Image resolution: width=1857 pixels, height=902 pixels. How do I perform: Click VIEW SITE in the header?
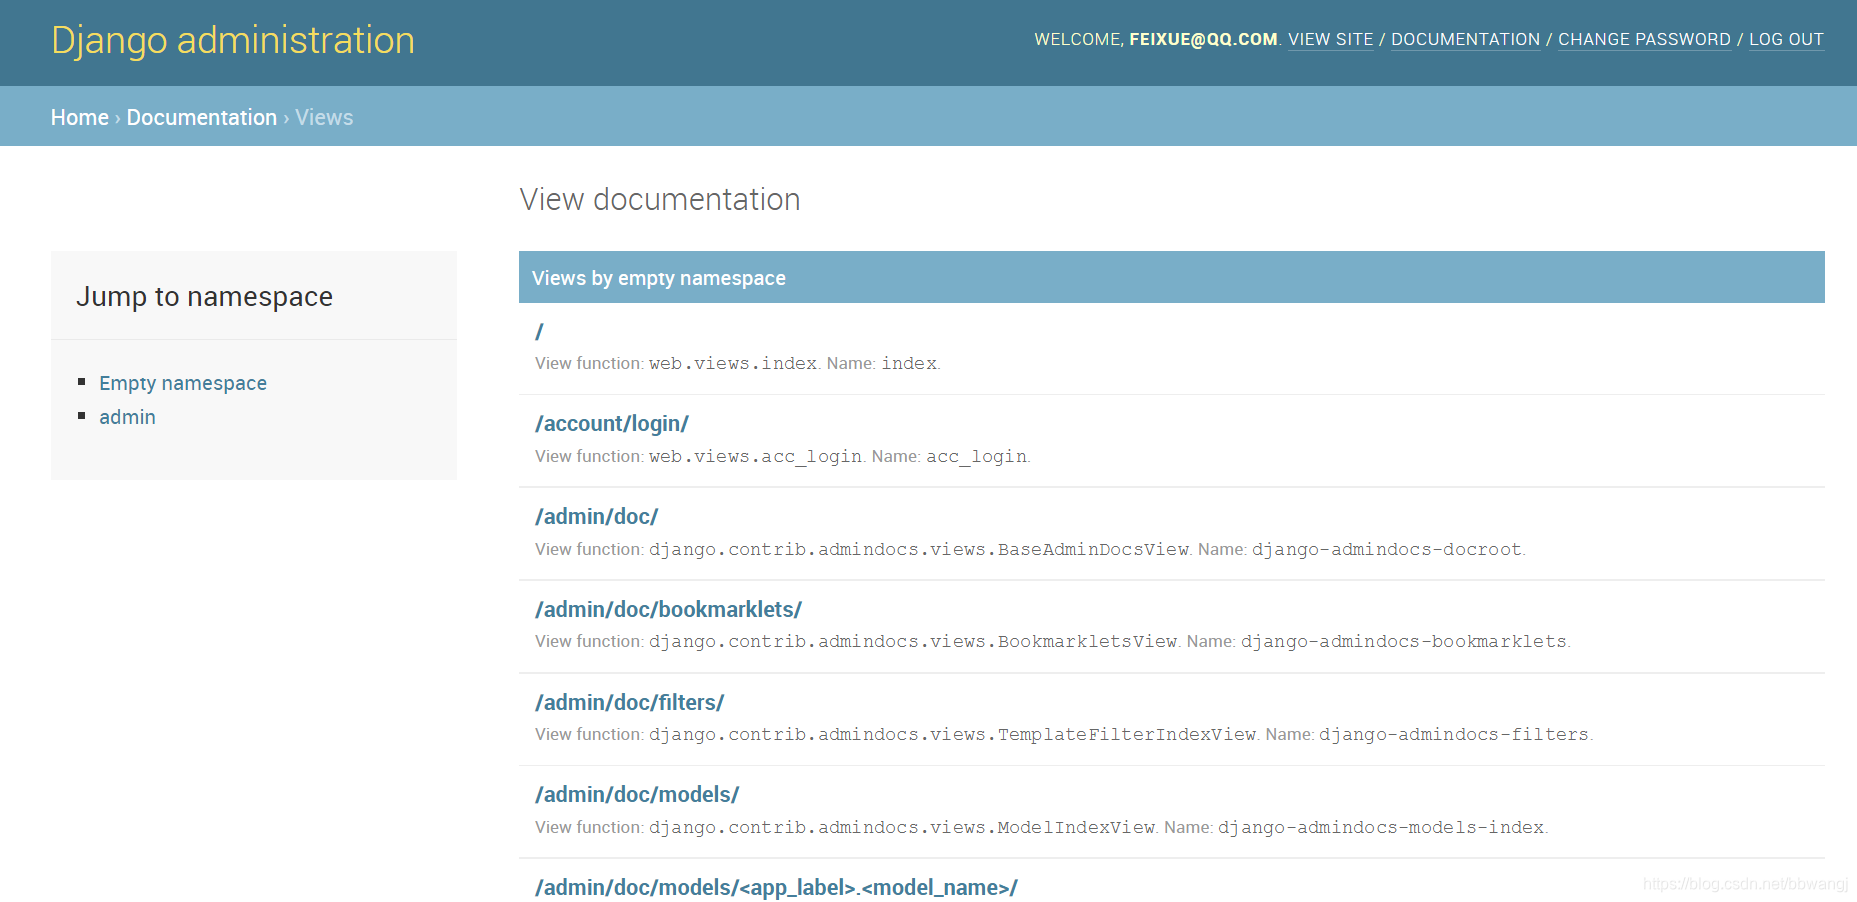[1330, 40]
